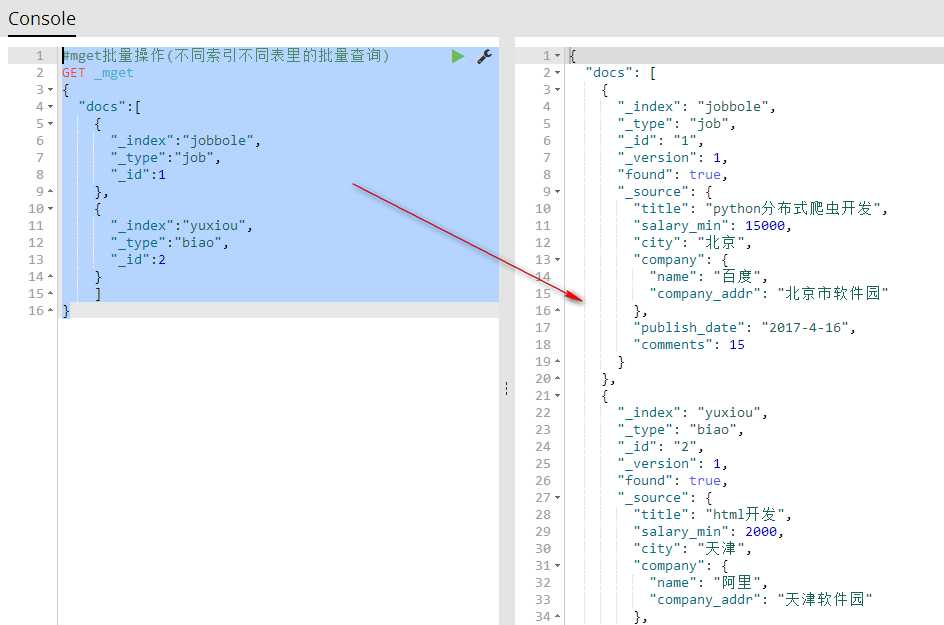Click the salary_min 15000 value
Viewport: 944px width, 625px height.
[765, 226]
